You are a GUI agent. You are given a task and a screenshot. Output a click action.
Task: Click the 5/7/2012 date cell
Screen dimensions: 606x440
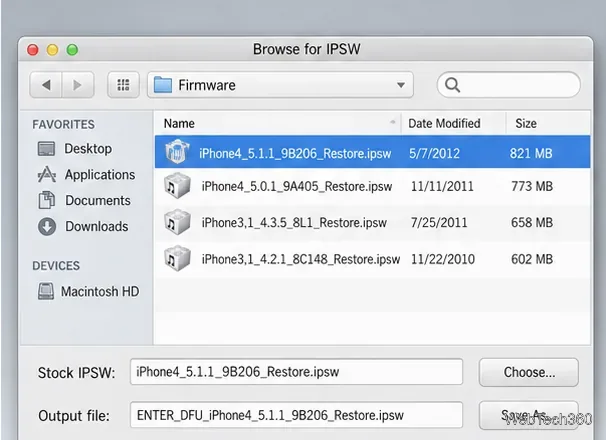(x=434, y=153)
